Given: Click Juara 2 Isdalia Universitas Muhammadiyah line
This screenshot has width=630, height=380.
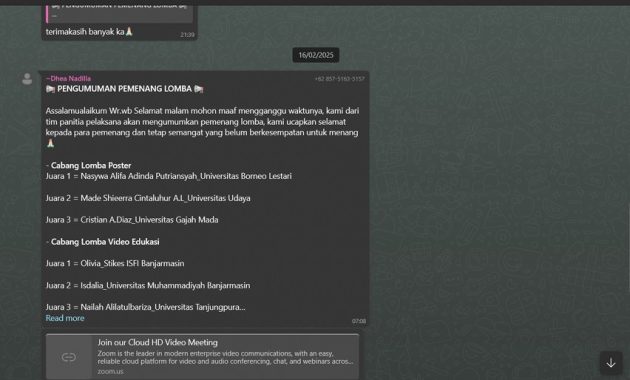Looking at the screenshot, I should click(148, 285).
